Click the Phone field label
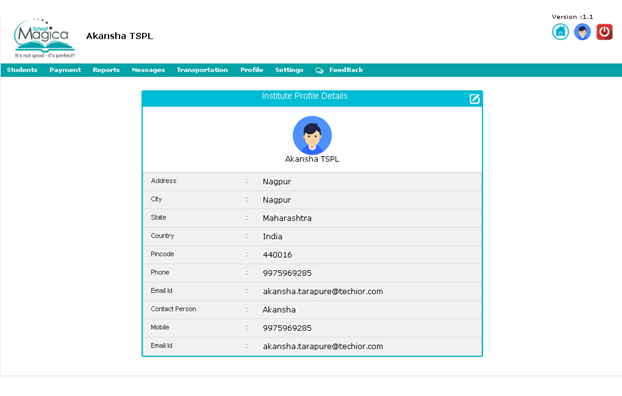 160,272
